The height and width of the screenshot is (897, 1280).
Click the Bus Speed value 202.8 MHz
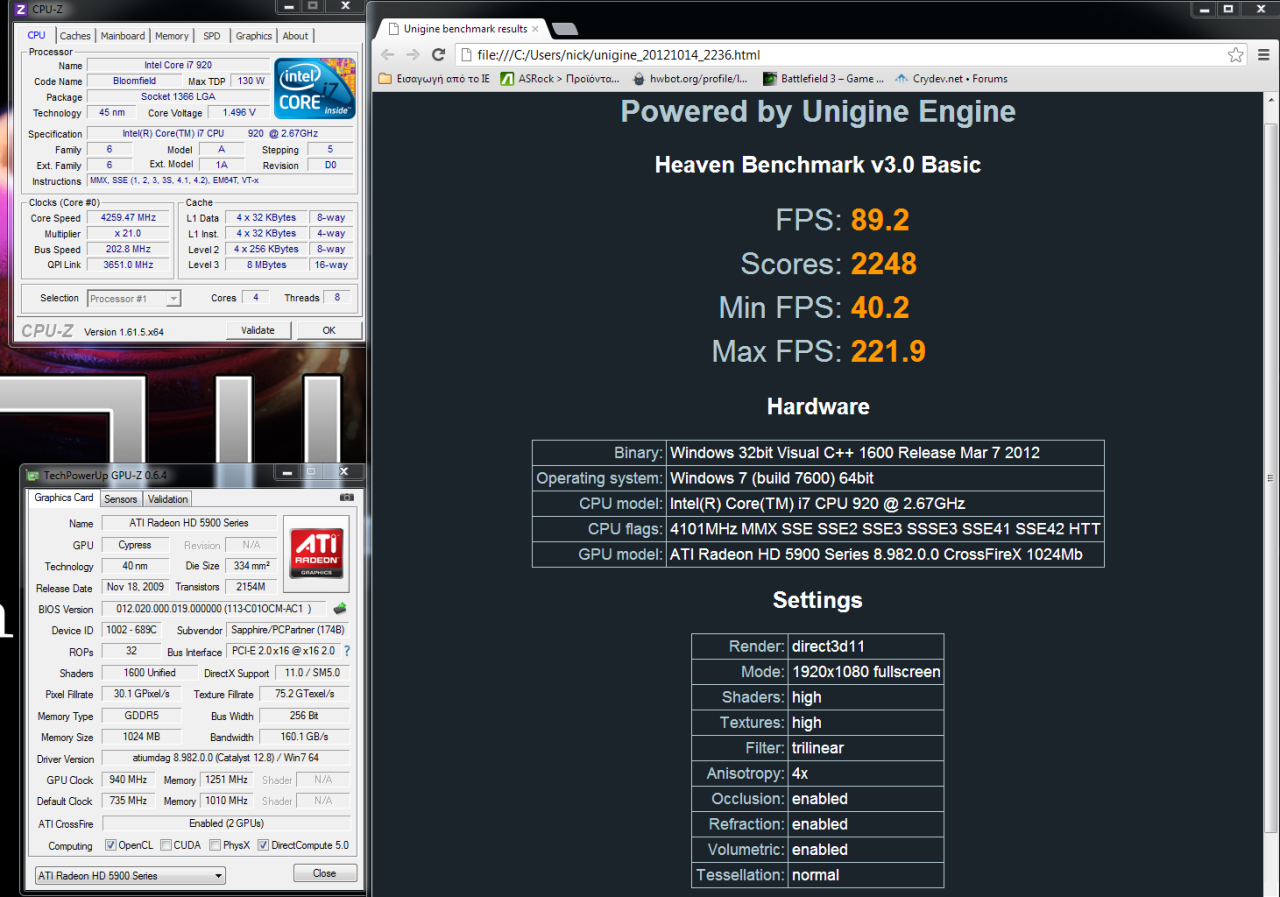tap(129, 250)
